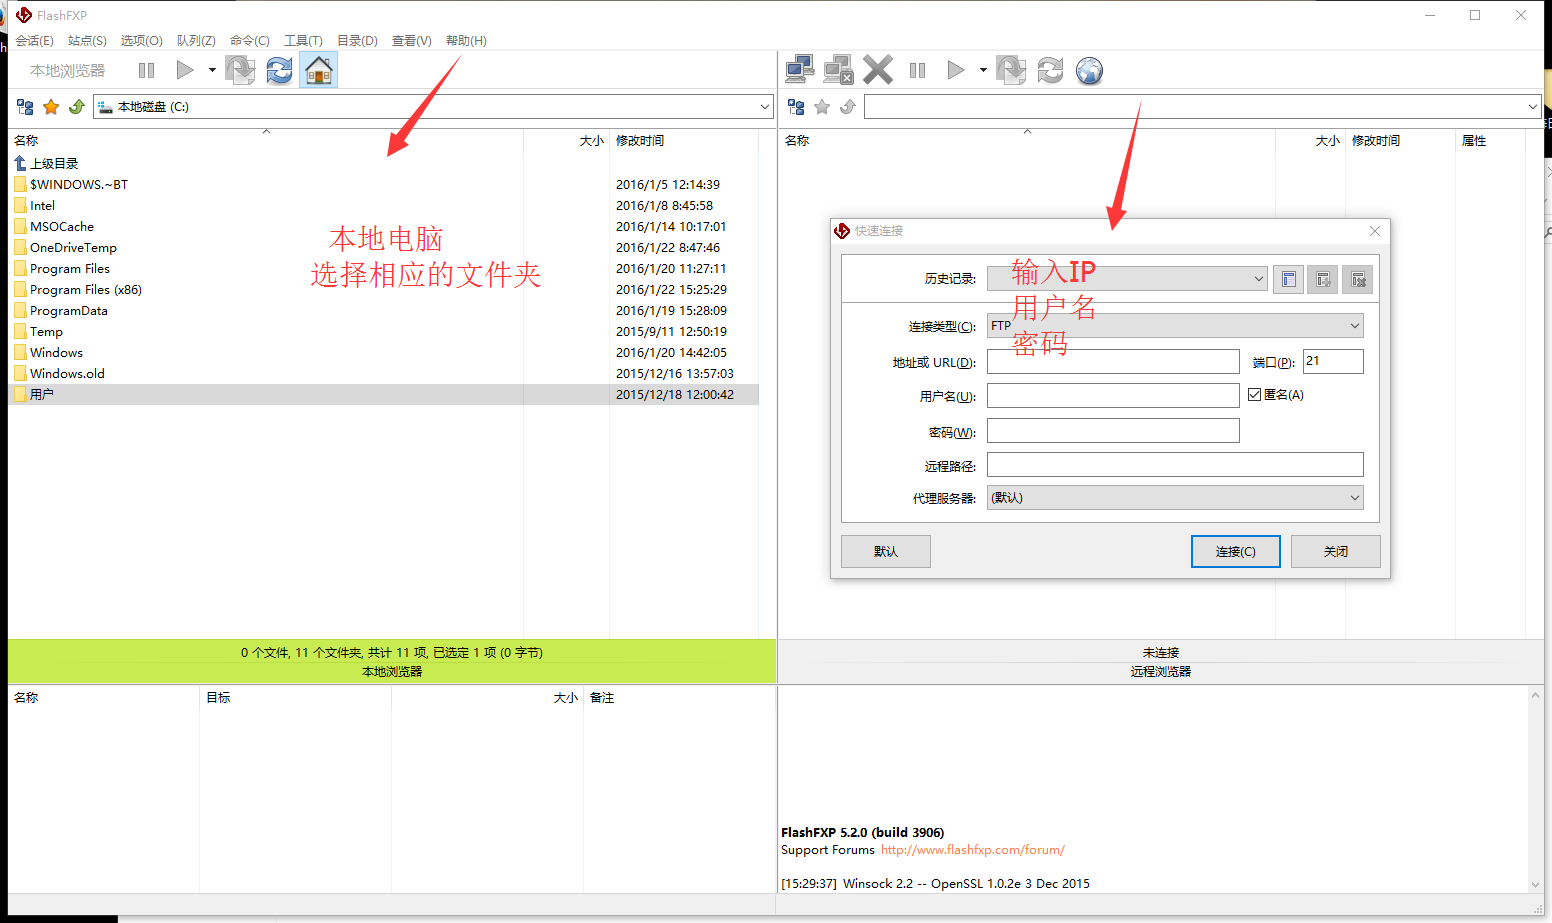Screen dimensions: 1552x923
Task: Open the 连接类型 FTP dropdown
Action: [x=1175, y=326]
